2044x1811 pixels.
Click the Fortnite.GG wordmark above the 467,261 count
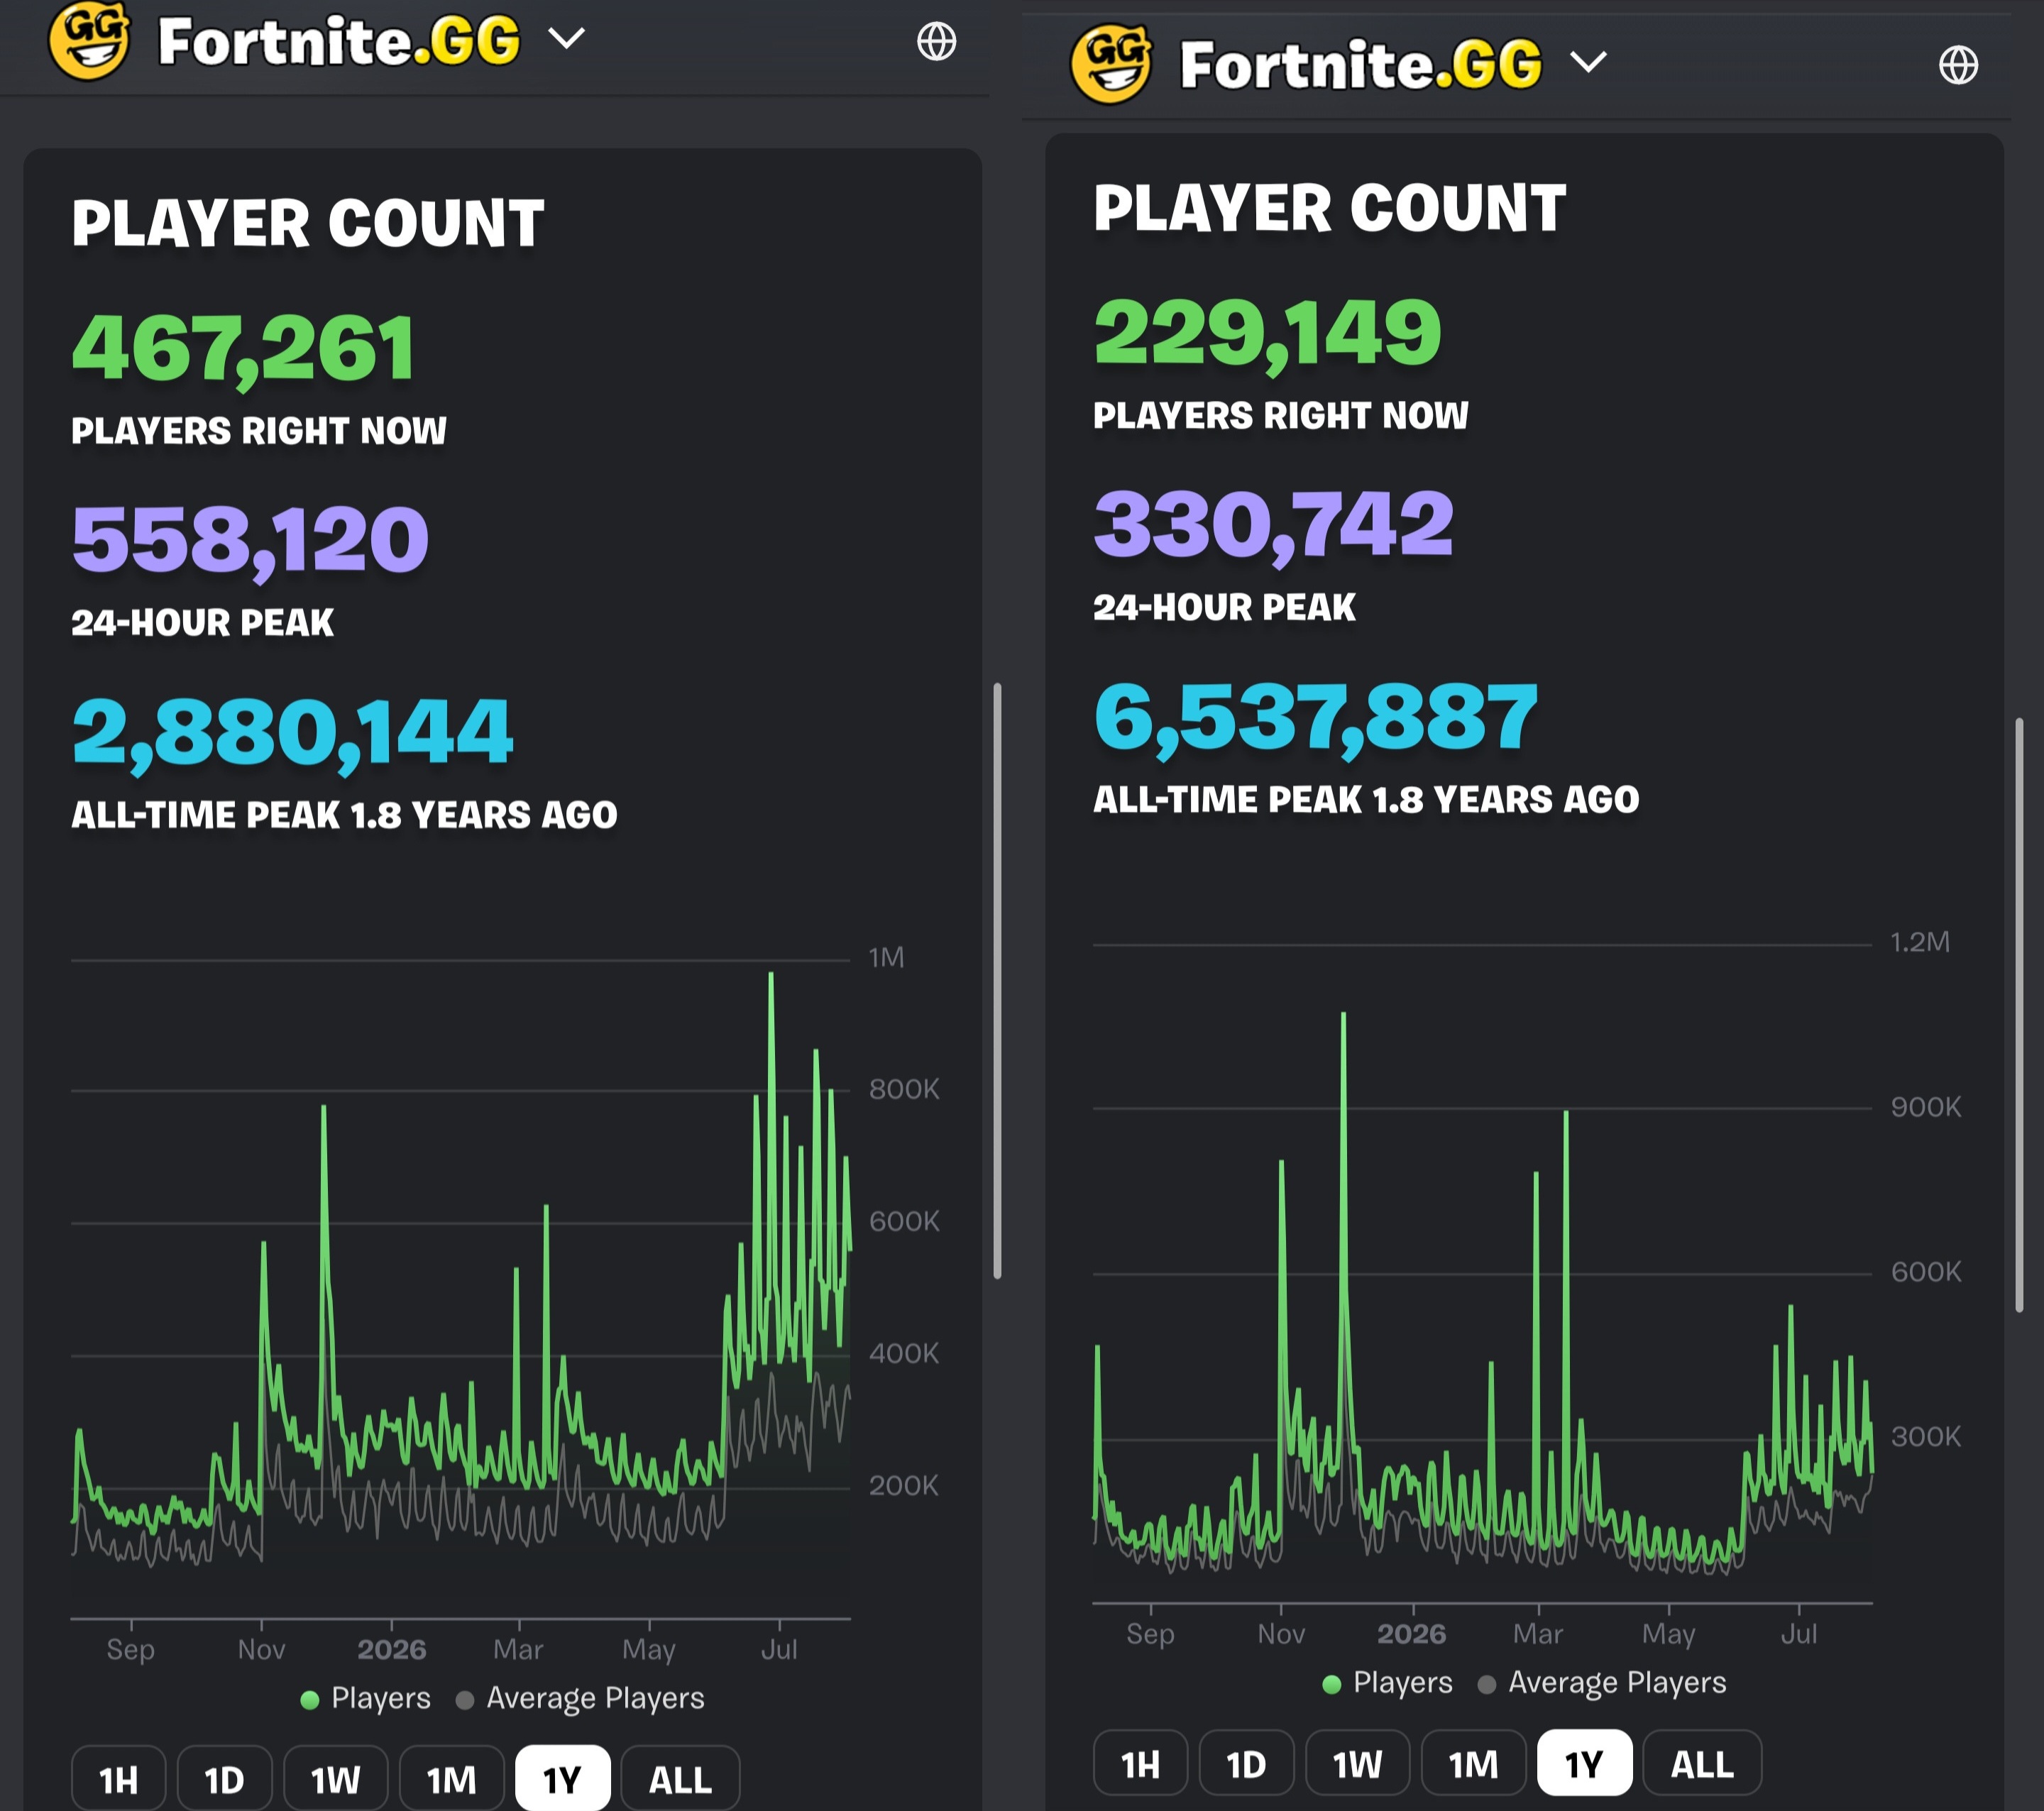339,41
